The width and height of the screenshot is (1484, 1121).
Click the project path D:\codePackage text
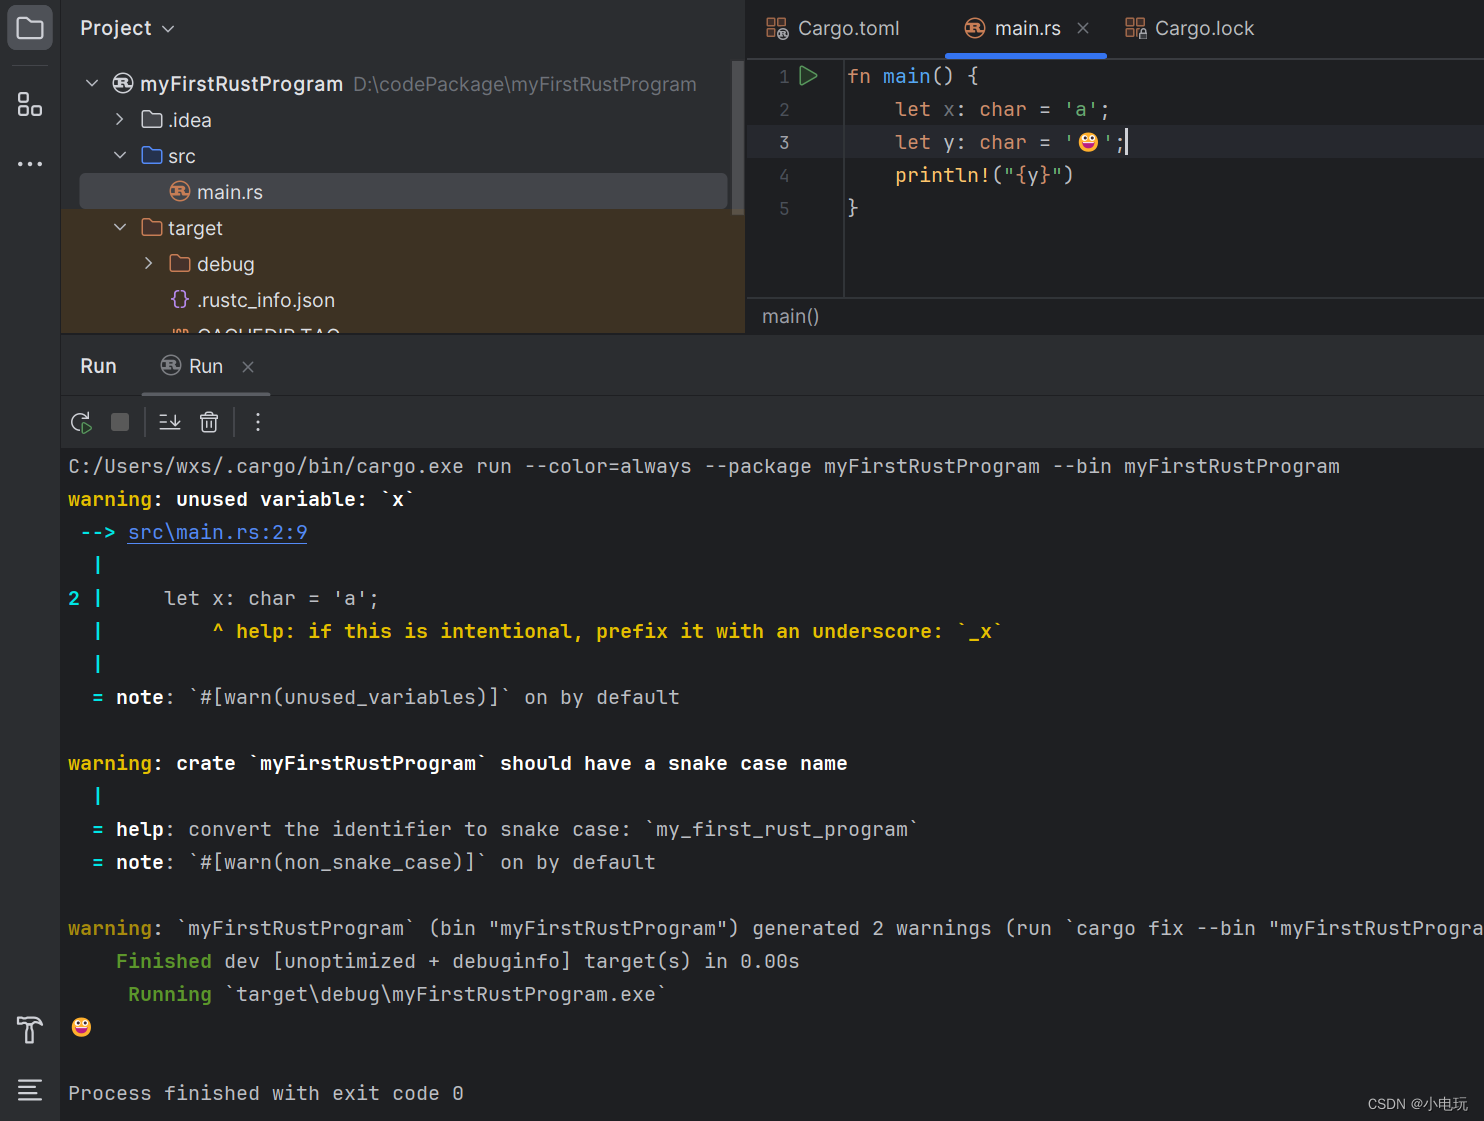[524, 84]
